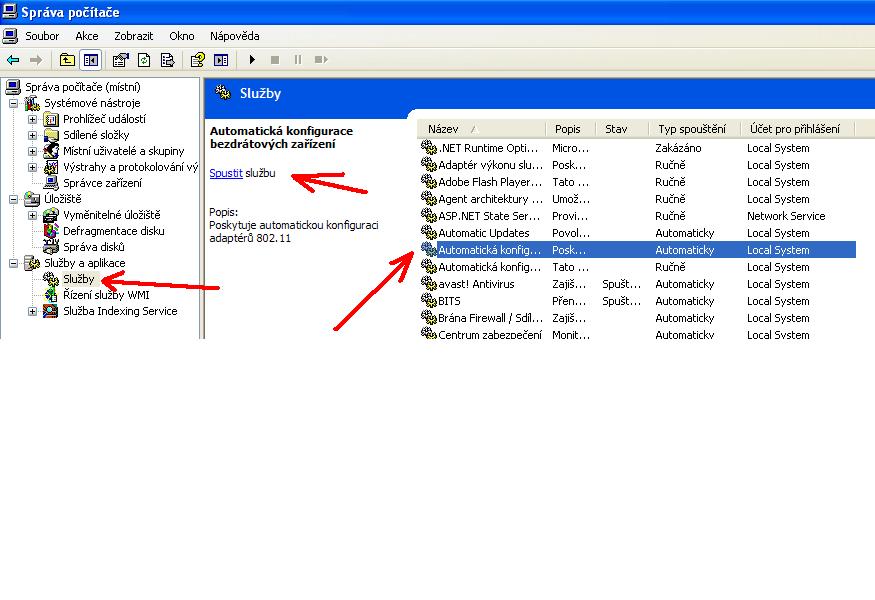Select the Centrum zabezpečení service
Viewport: 875px width, 600px height.
pos(637,334)
